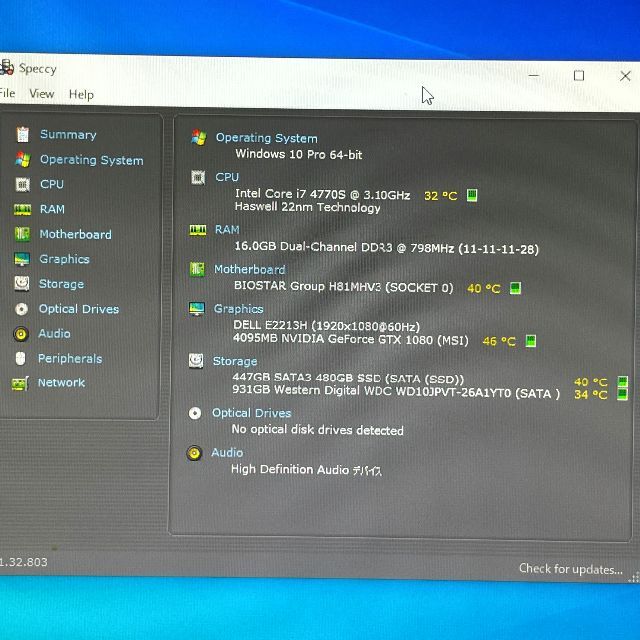Click the Graphics monitor icon in sidebar
Screen dimensions: 640x640
pyautogui.click(x=22, y=259)
